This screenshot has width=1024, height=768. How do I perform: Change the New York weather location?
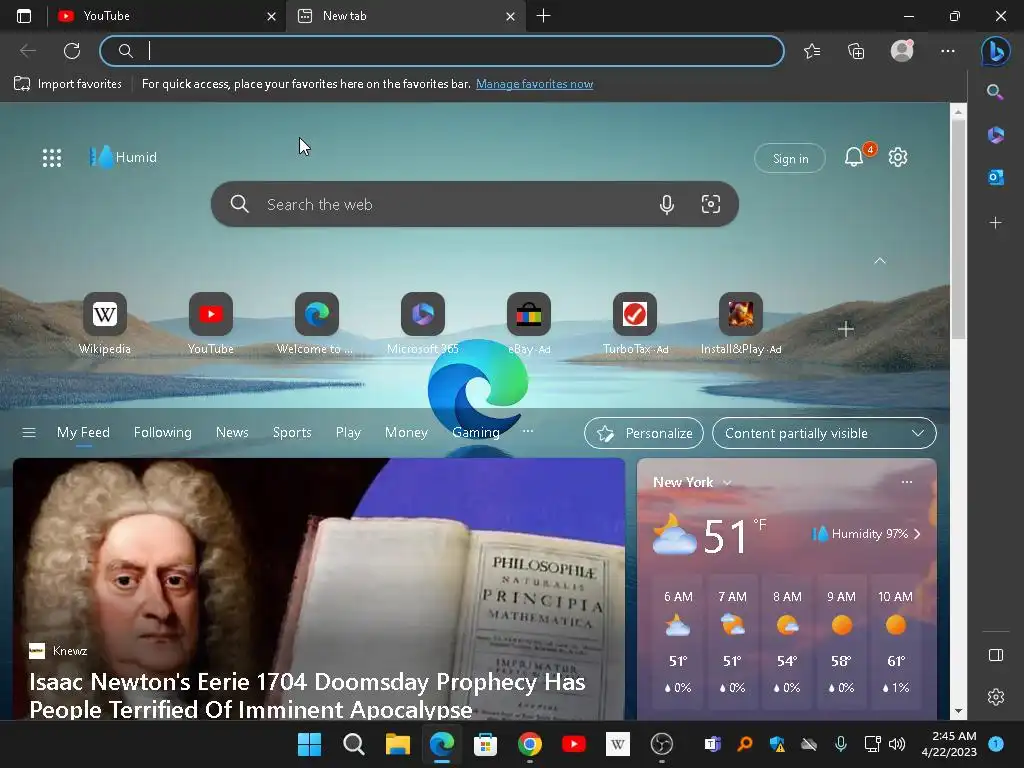click(x=692, y=482)
